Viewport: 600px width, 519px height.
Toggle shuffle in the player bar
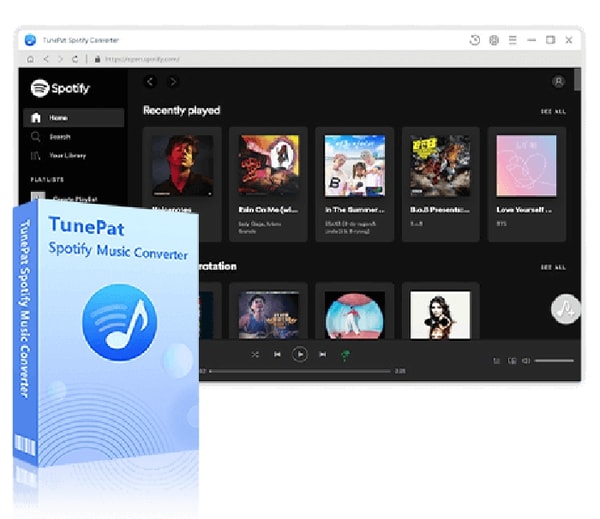(x=255, y=354)
